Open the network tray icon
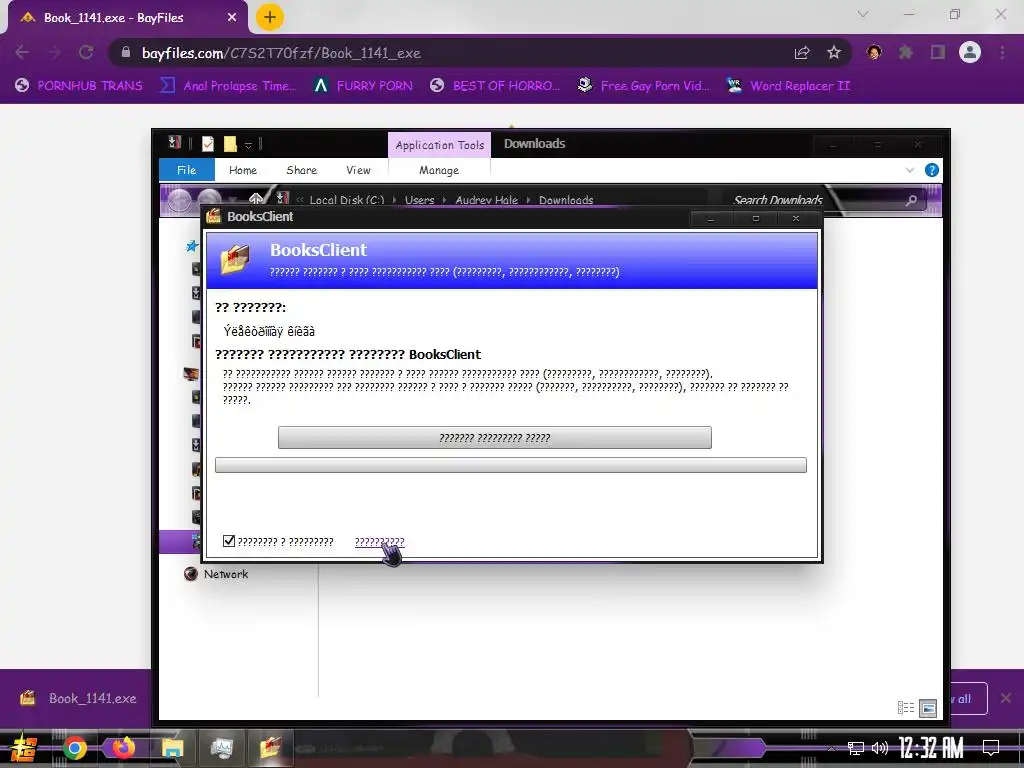1024x768 pixels. [856, 748]
